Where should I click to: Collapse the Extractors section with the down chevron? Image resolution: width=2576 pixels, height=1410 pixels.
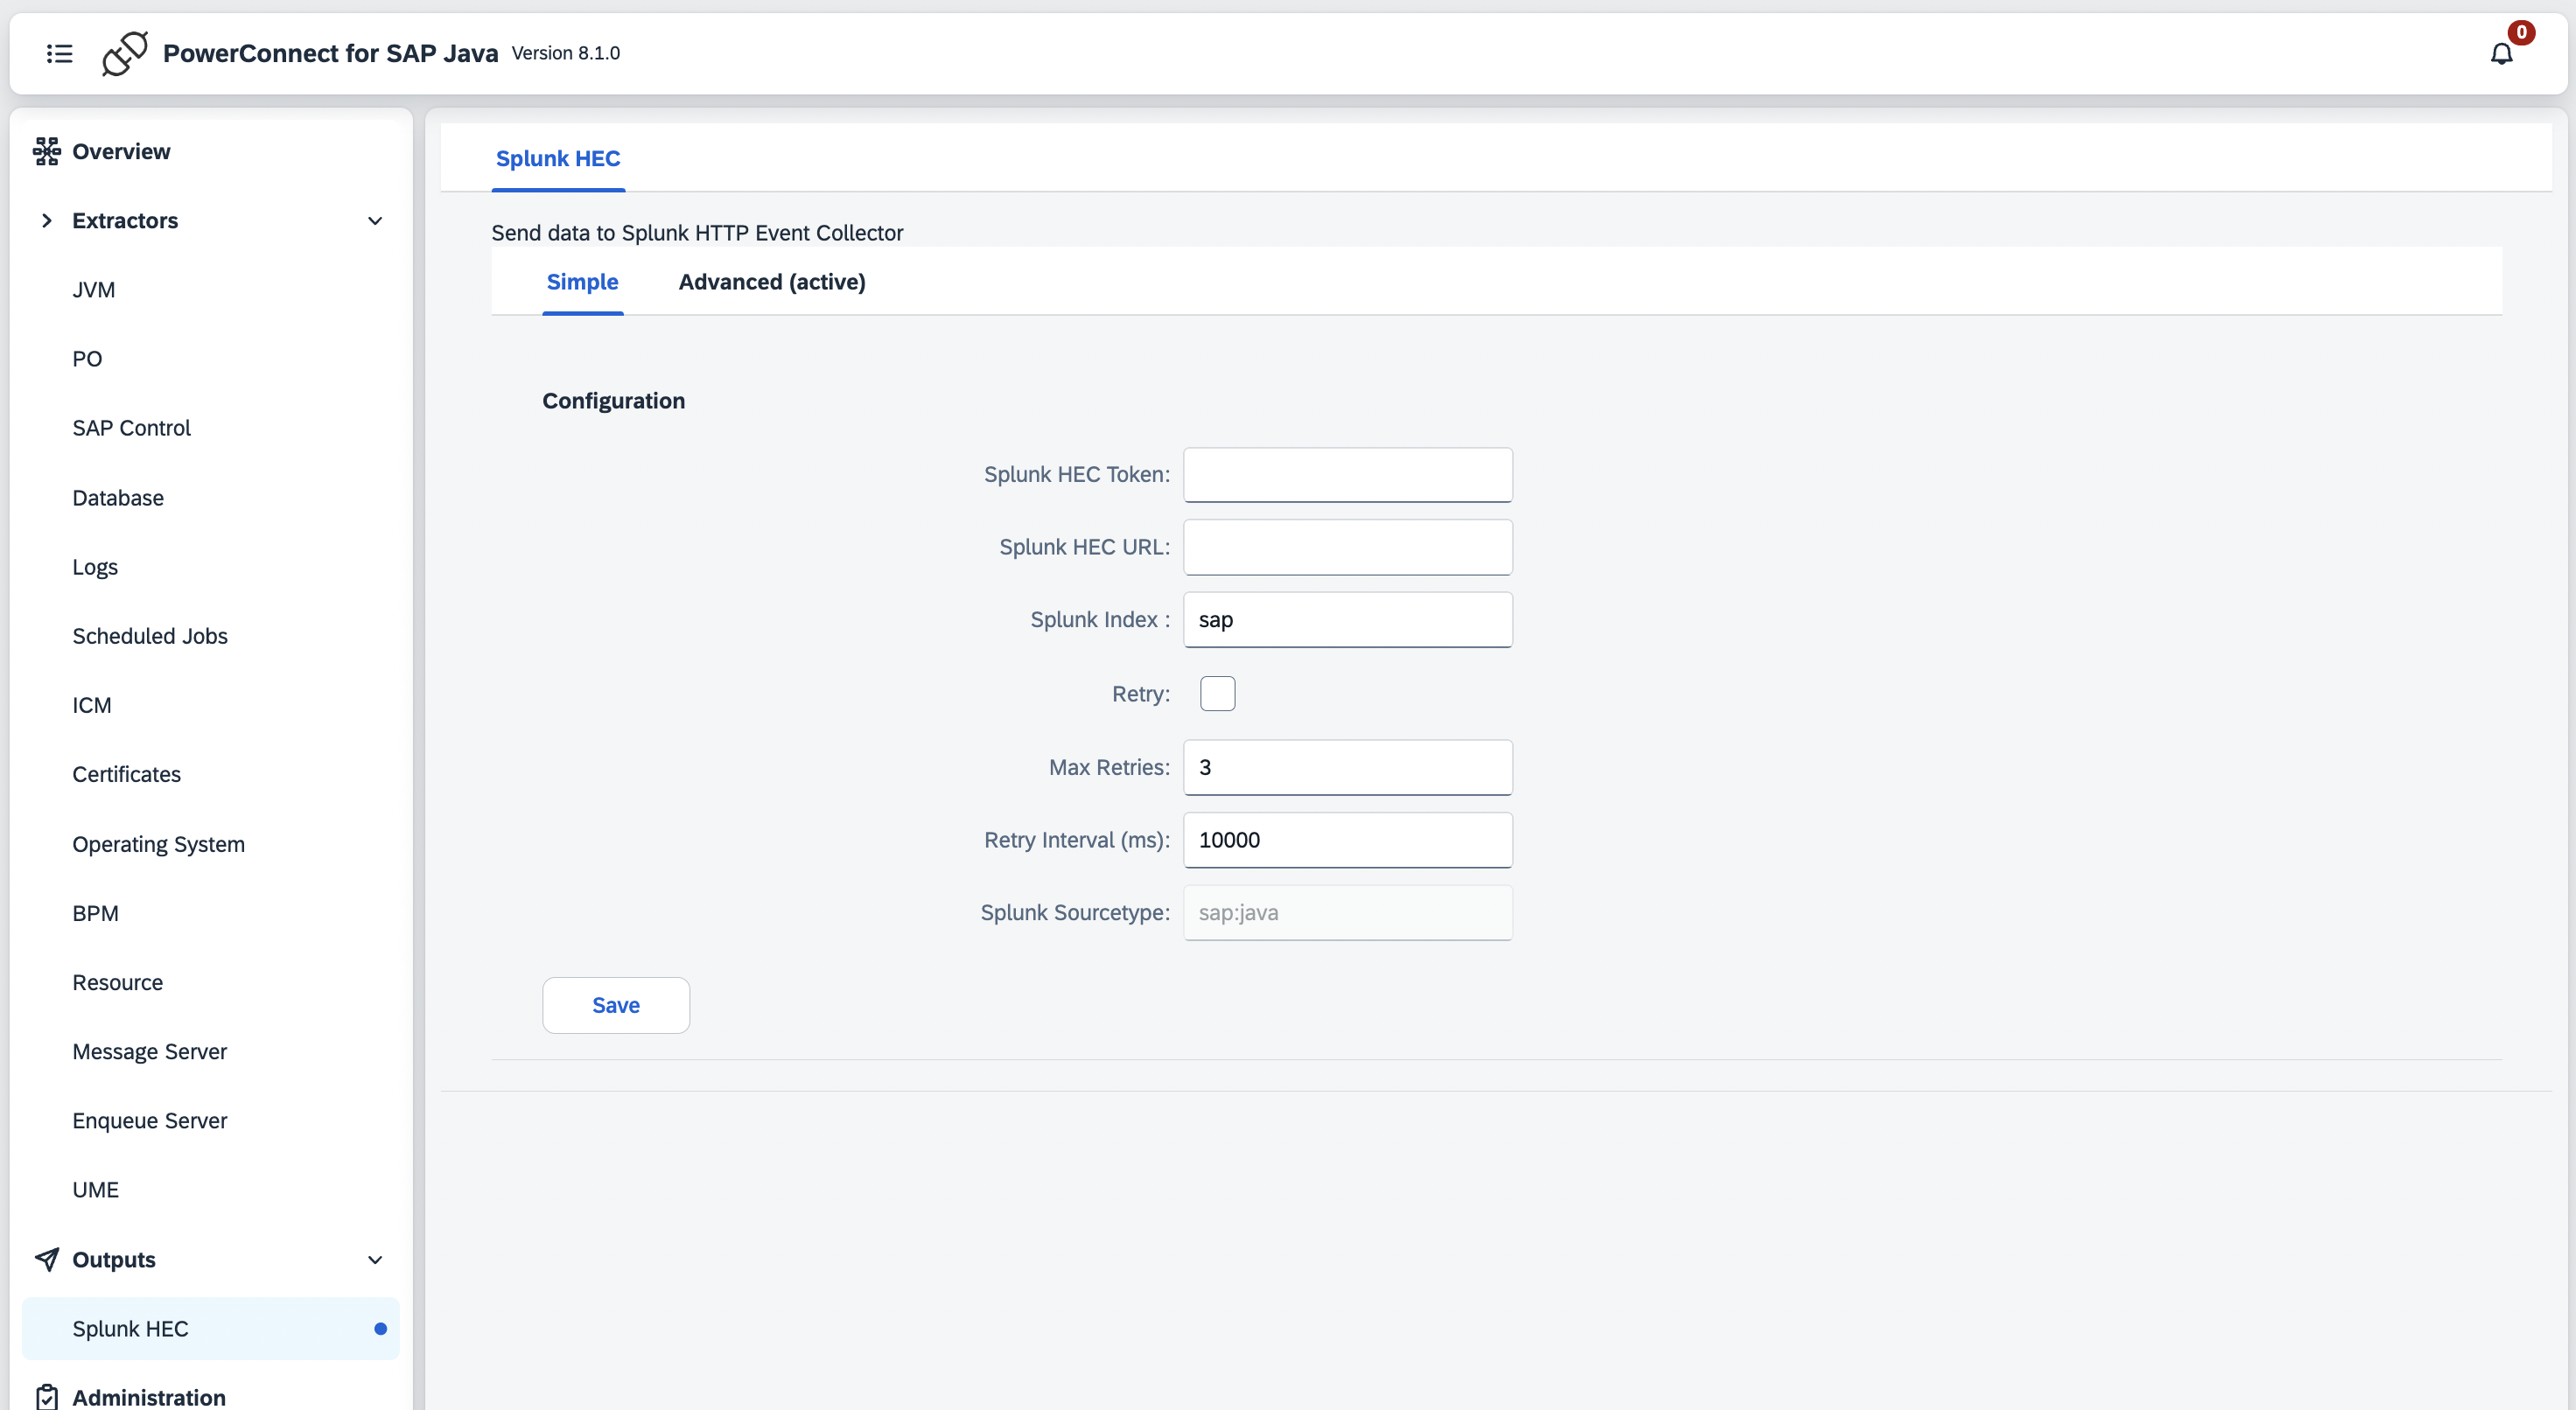click(x=375, y=221)
